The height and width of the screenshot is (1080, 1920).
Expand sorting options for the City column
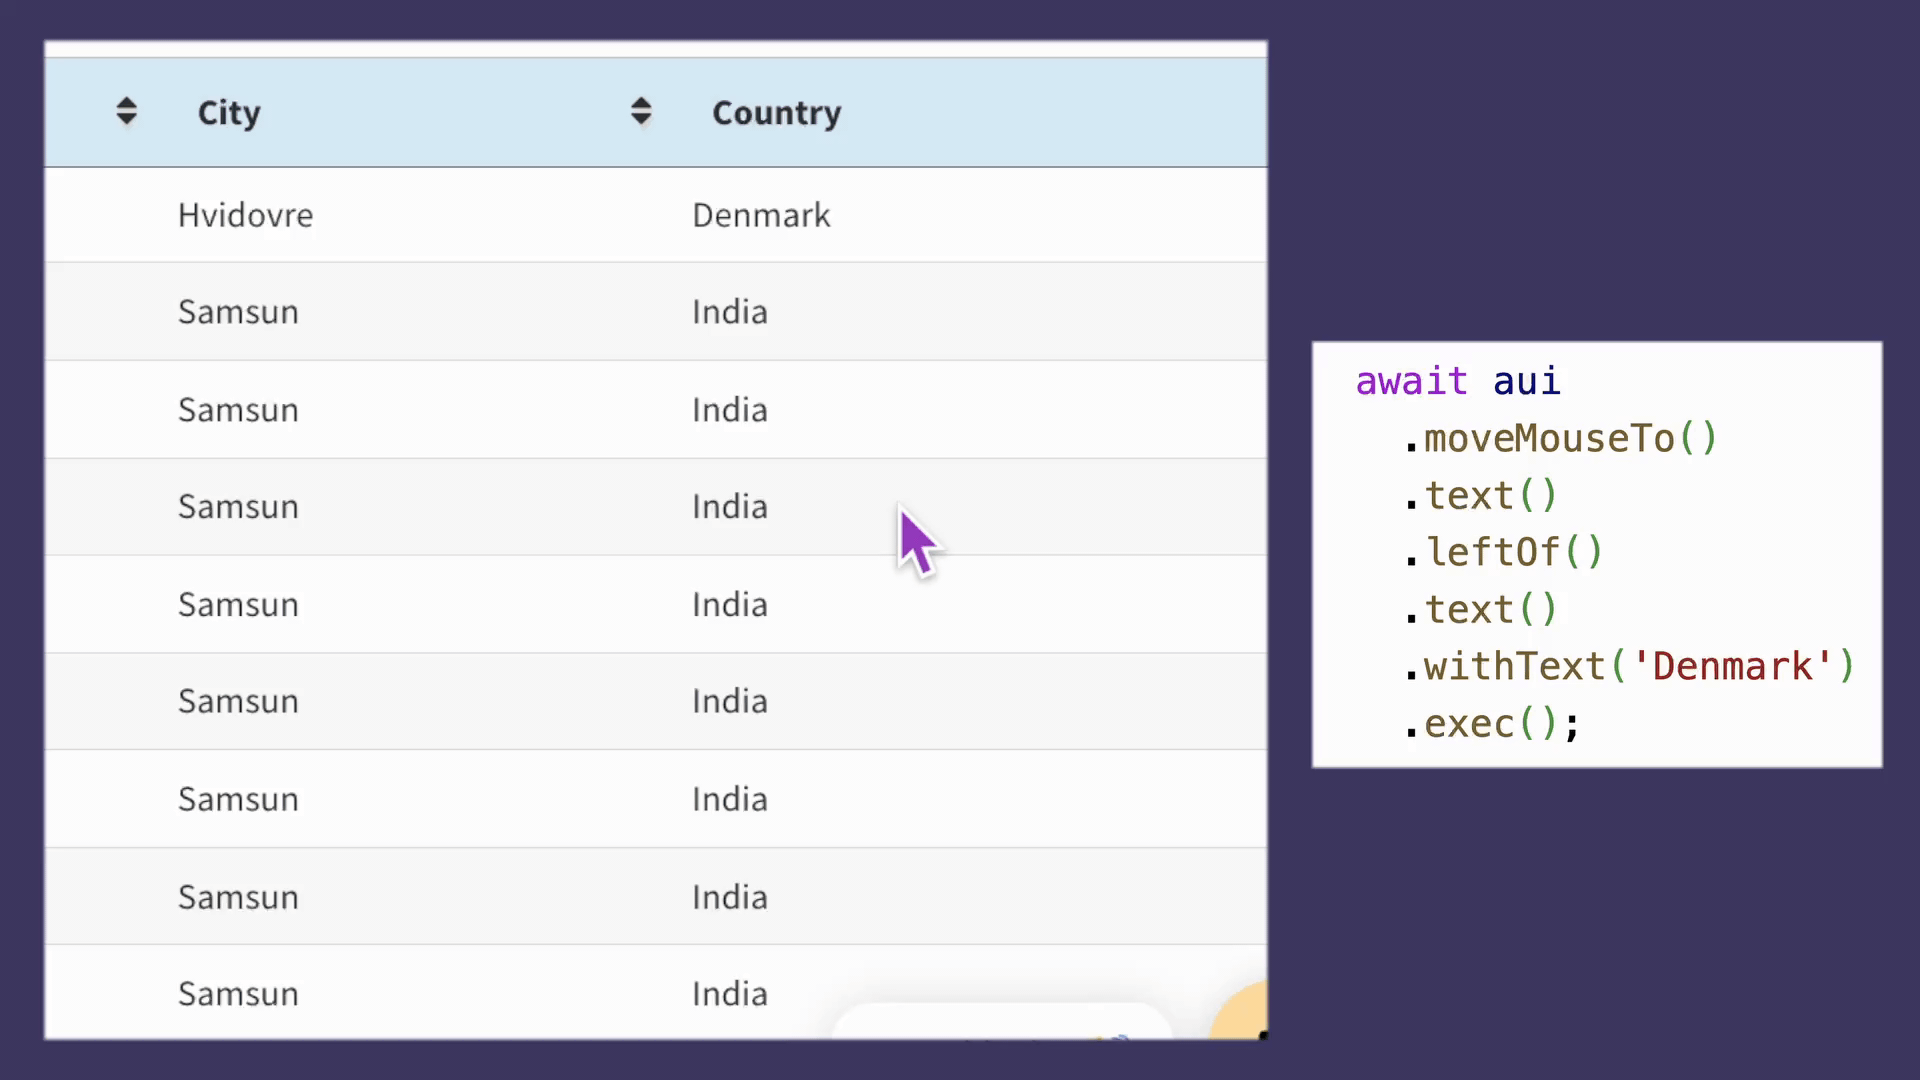point(126,111)
